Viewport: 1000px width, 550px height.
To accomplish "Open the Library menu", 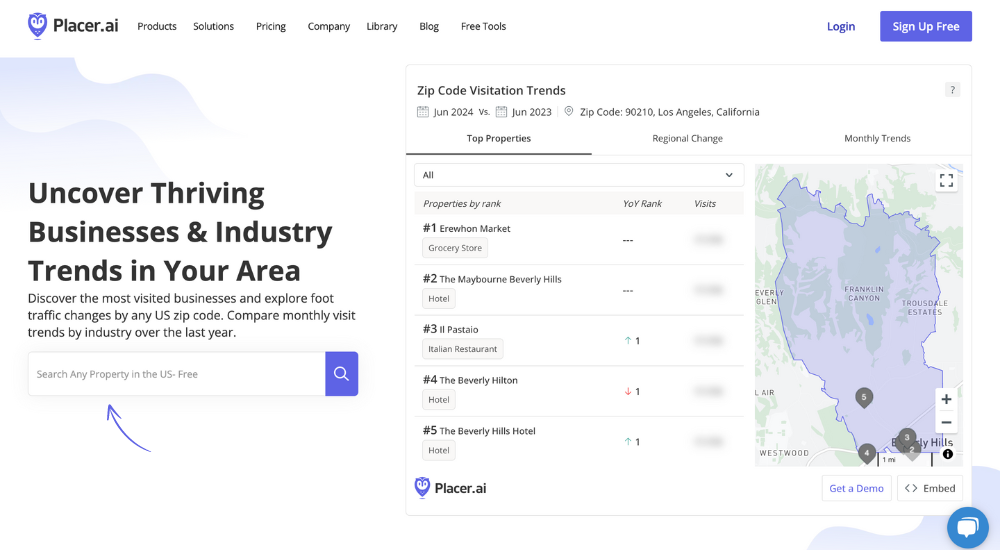I will pyautogui.click(x=382, y=26).
